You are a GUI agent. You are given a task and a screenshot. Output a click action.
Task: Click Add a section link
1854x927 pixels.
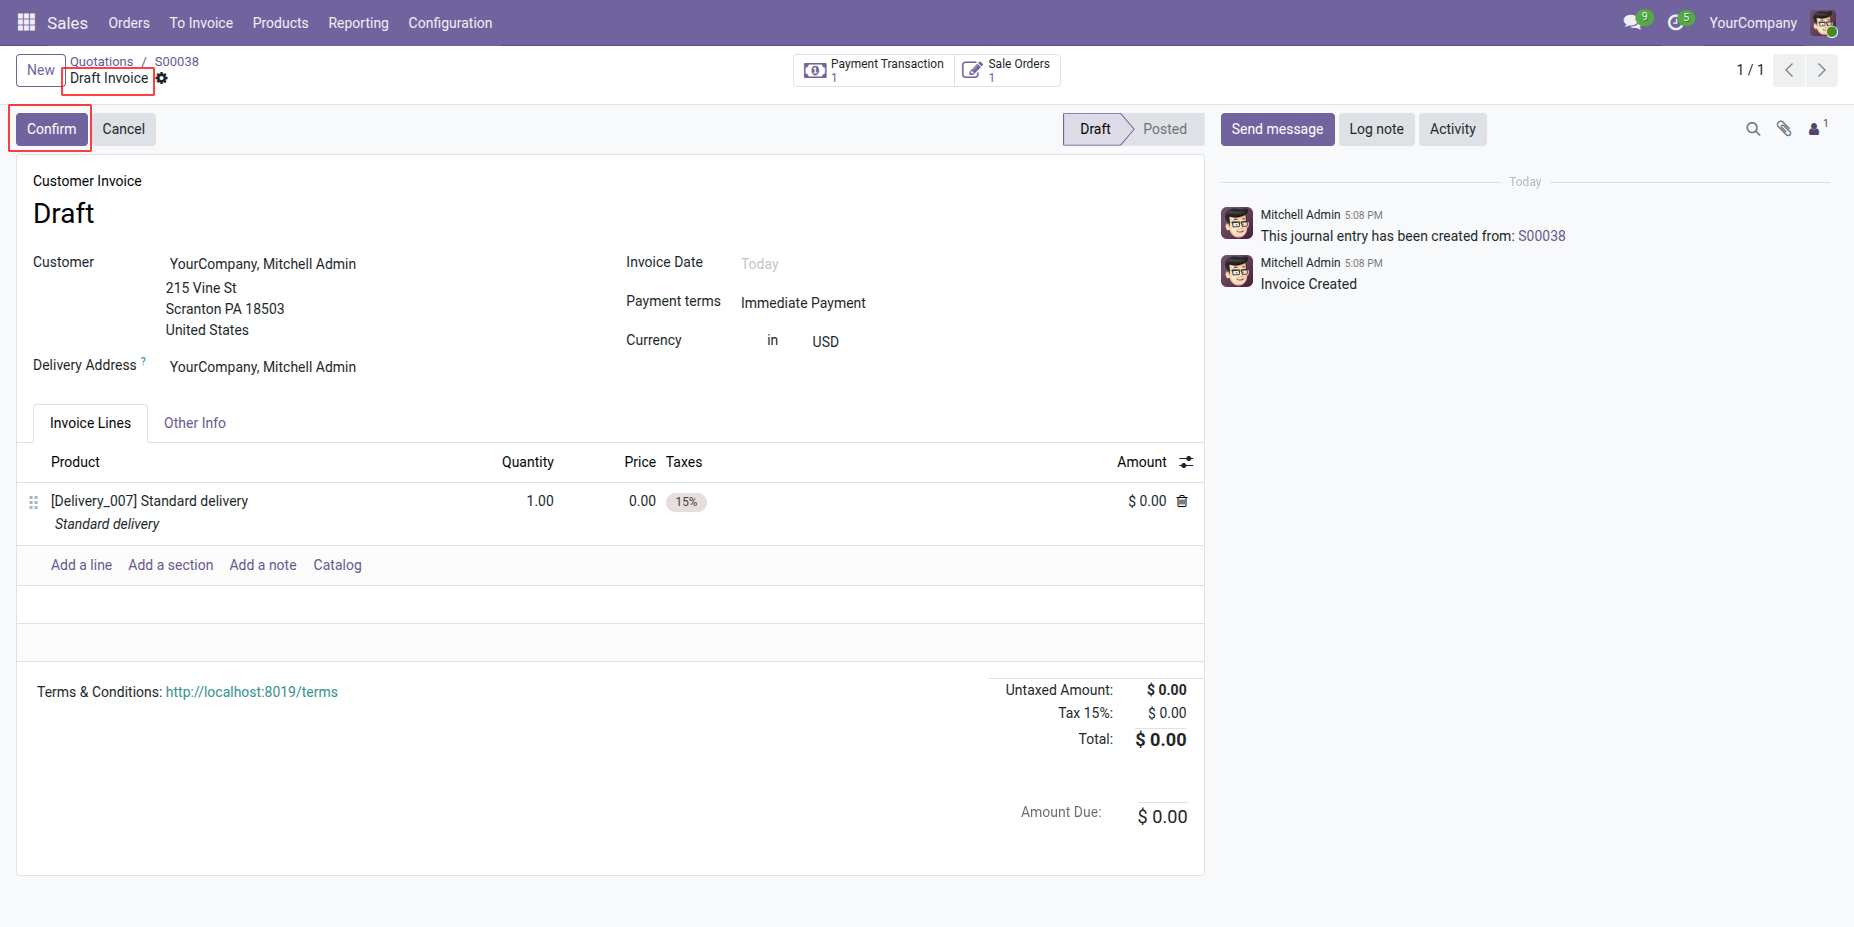tap(171, 565)
